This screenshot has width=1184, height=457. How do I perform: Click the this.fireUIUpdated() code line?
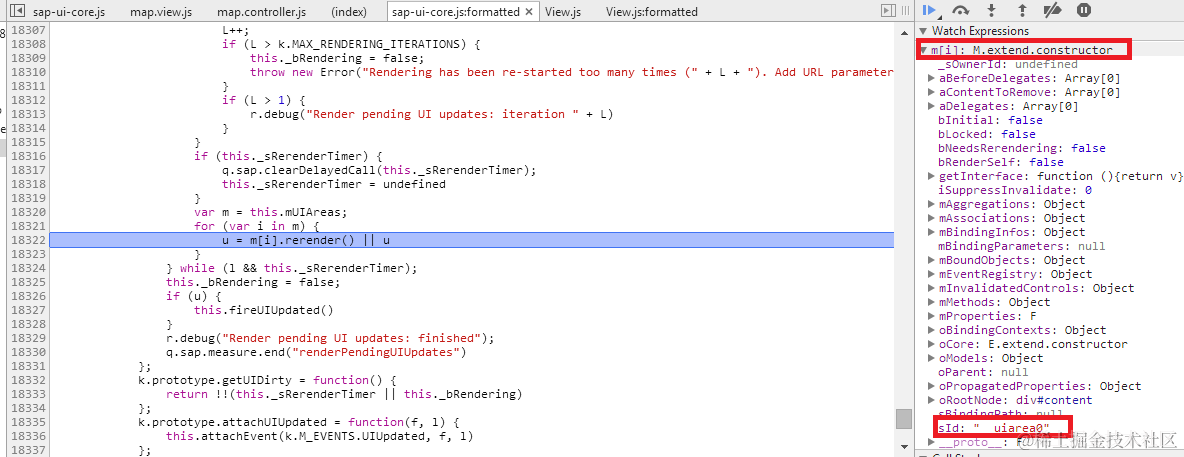pyautogui.click(x=264, y=310)
